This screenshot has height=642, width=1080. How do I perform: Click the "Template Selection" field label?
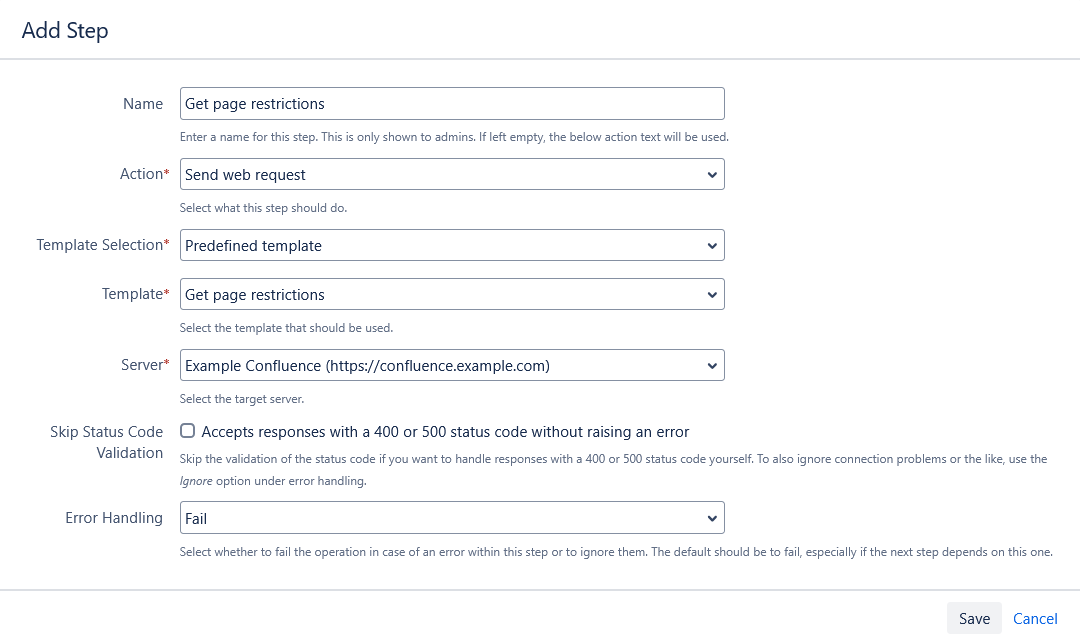(x=99, y=245)
